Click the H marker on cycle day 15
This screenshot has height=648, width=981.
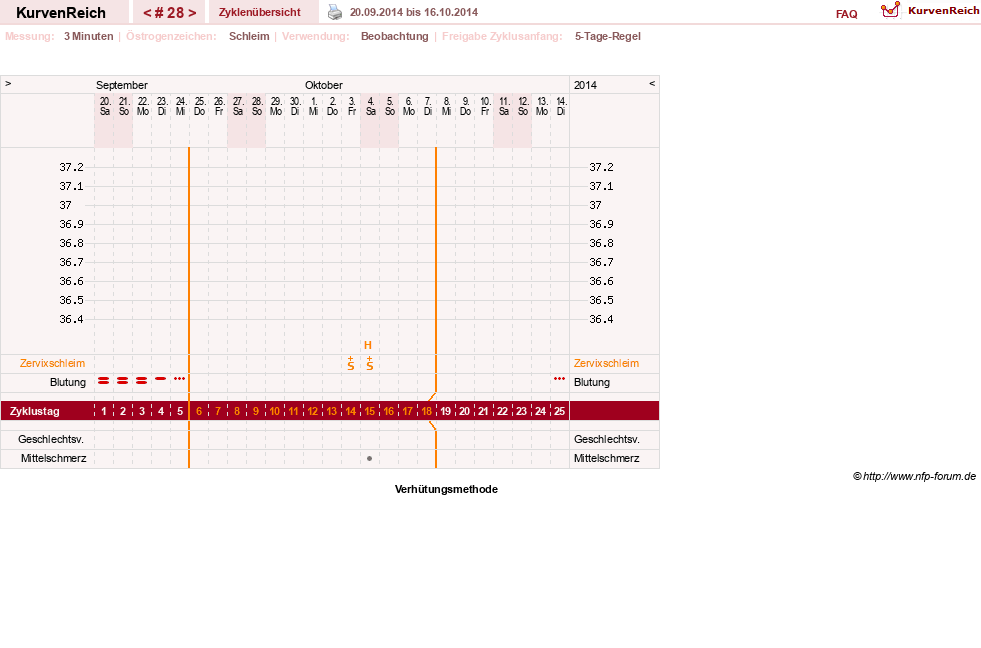pos(368,345)
